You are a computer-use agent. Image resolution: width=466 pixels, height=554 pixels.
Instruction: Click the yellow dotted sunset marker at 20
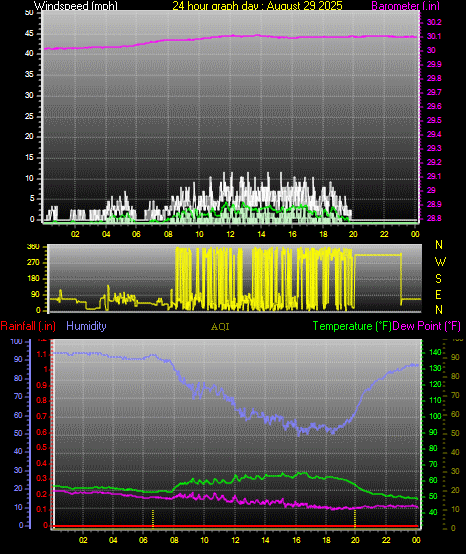coord(355,518)
